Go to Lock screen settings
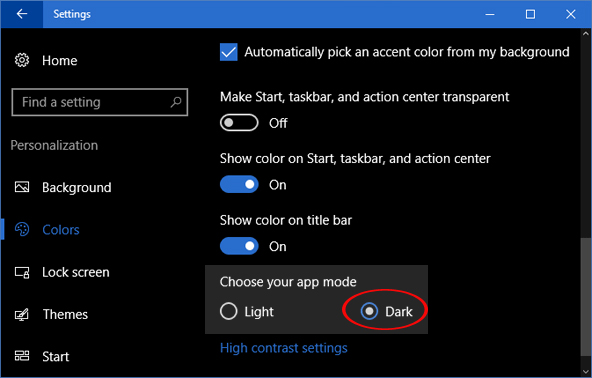The image size is (592, 378). pos(76,272)
